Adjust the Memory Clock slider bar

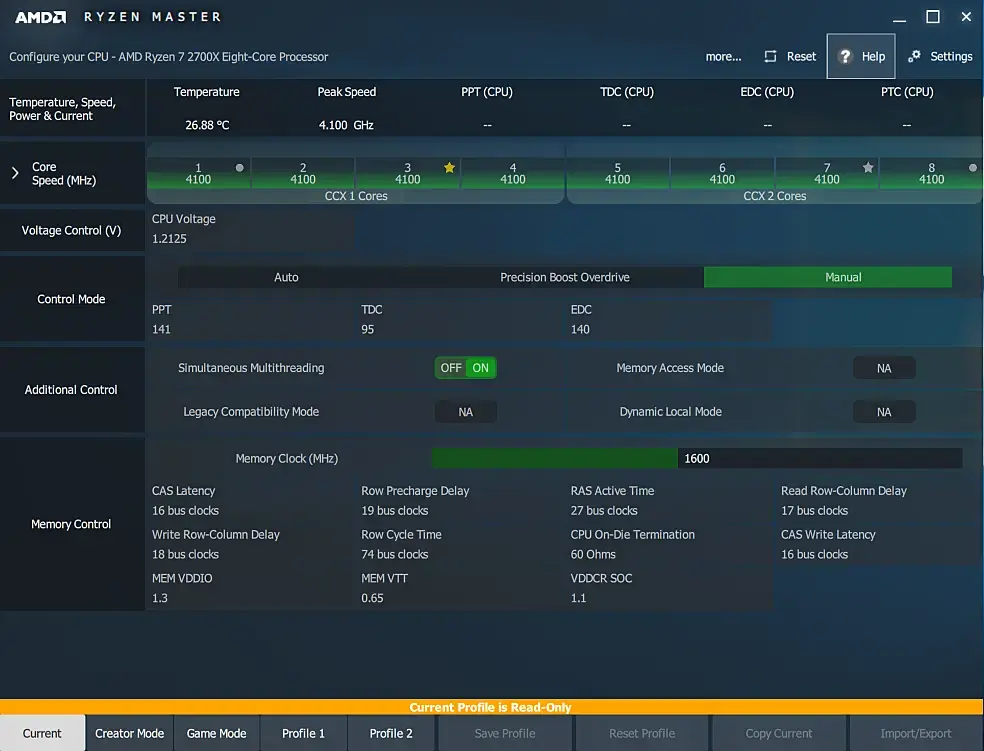(697, 459)
